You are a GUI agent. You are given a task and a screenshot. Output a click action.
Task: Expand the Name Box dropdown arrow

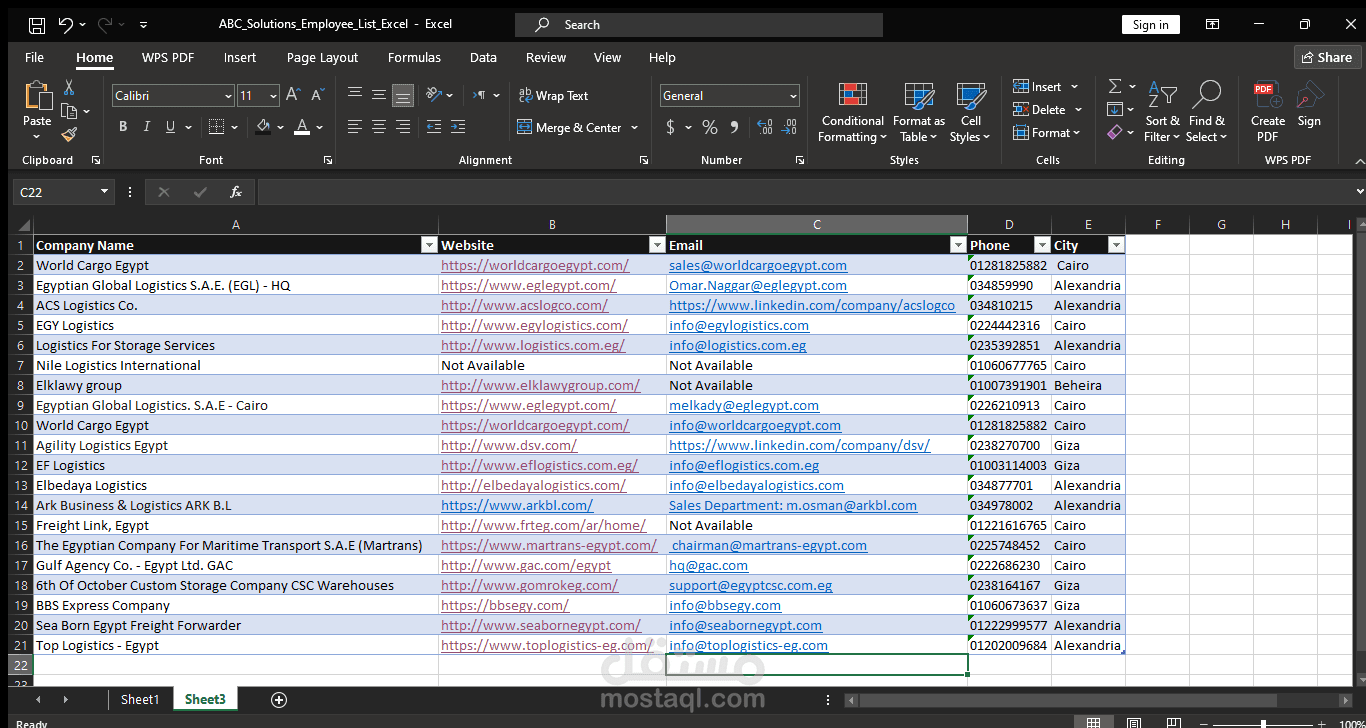coord(104,192)
